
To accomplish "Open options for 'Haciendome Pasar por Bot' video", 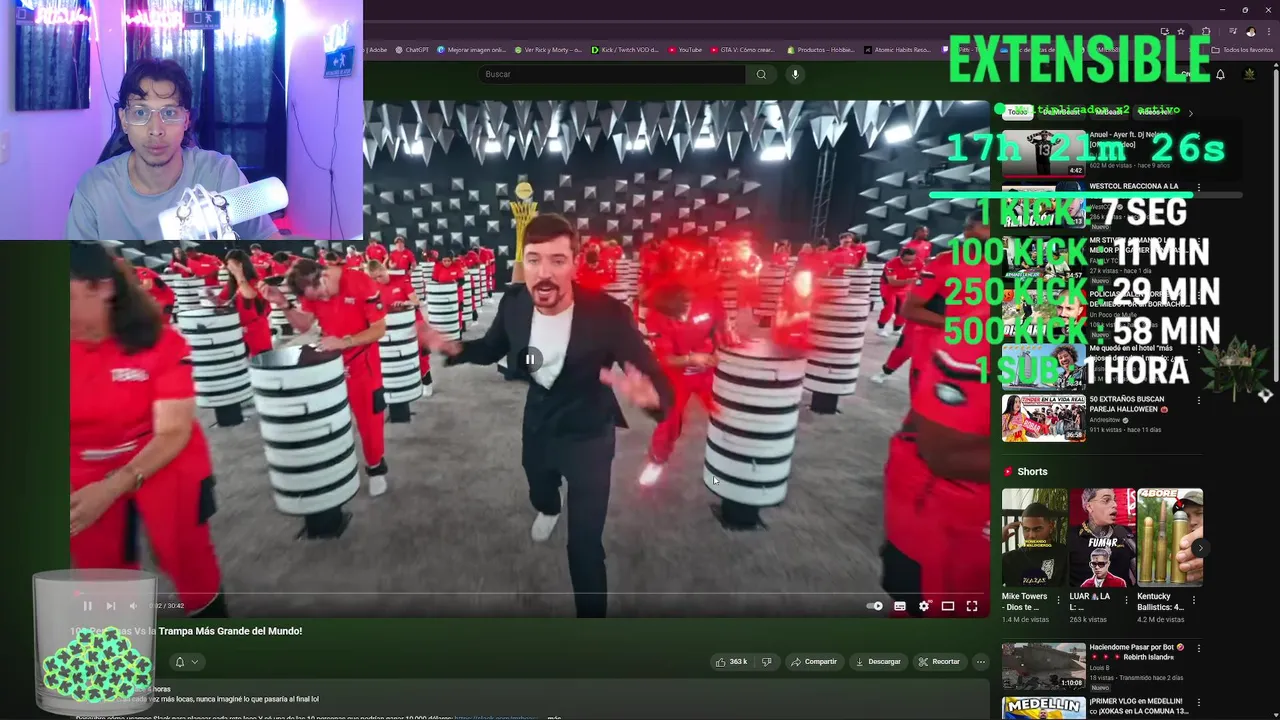I will pos(1199,648).
